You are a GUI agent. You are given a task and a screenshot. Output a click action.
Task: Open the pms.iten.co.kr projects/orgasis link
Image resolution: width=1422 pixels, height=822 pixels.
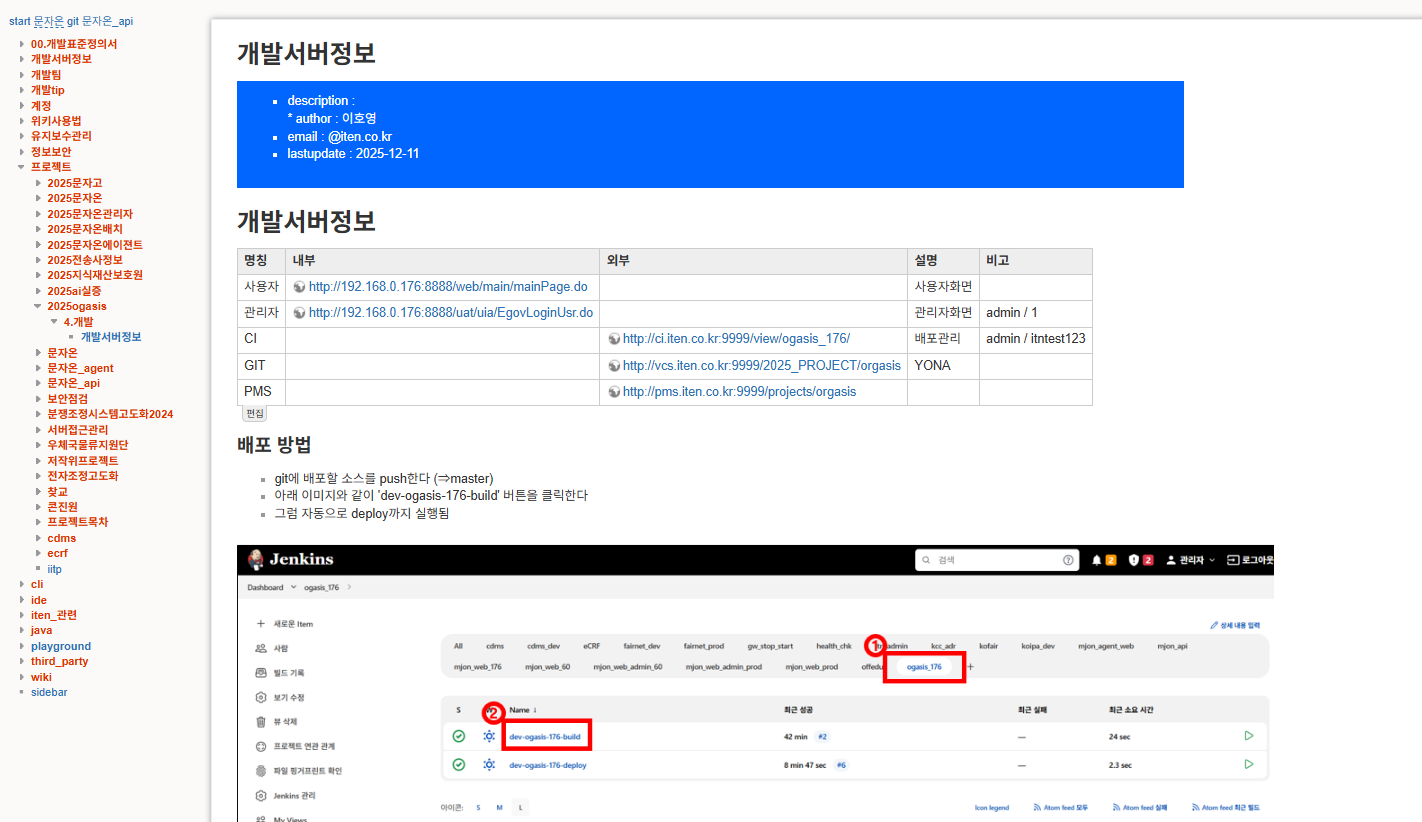739,392
